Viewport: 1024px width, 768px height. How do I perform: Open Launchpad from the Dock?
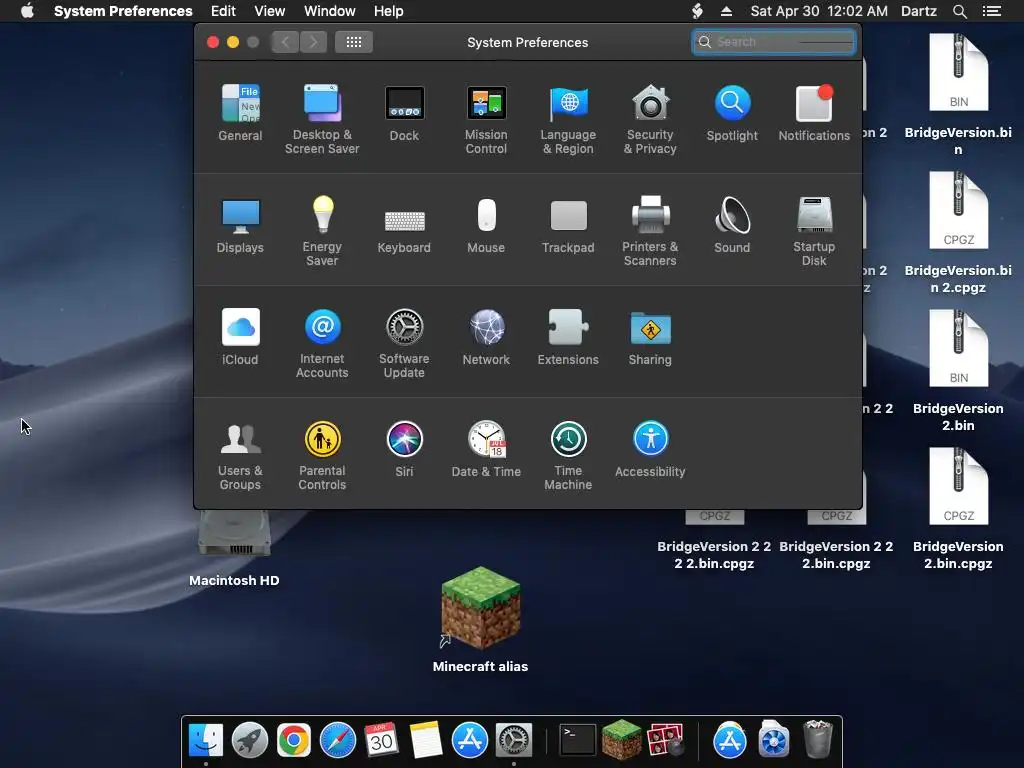pos(249,740)
